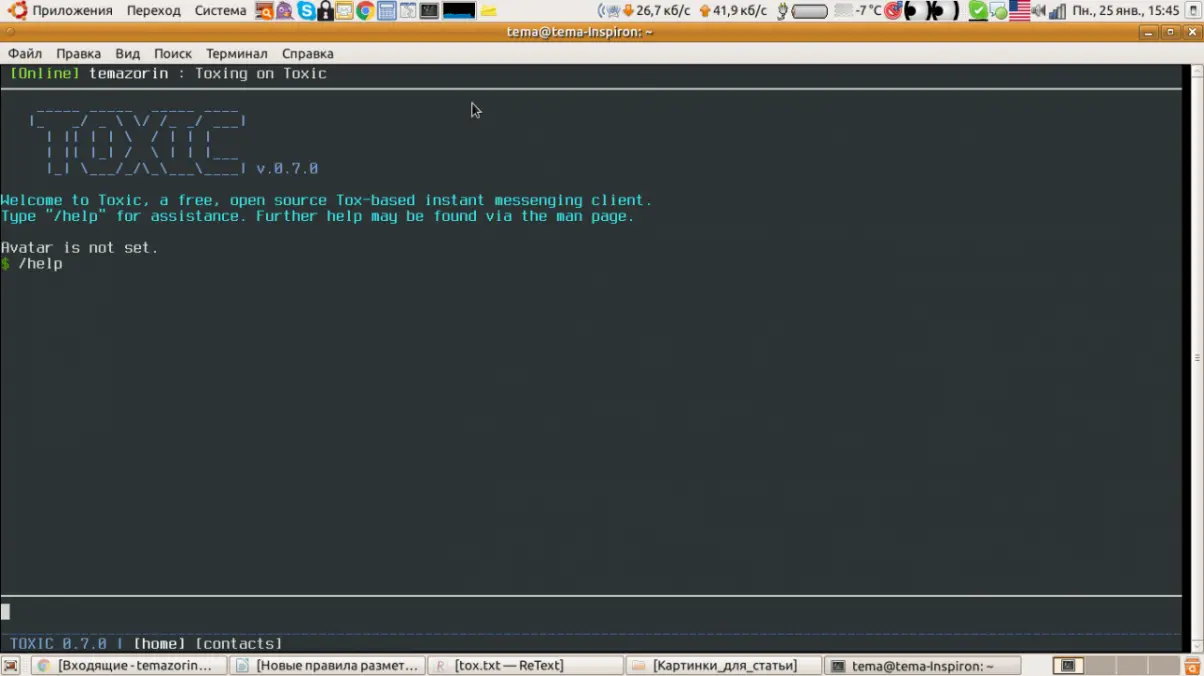Open the Файл menu of the terminal

point(25,53)
